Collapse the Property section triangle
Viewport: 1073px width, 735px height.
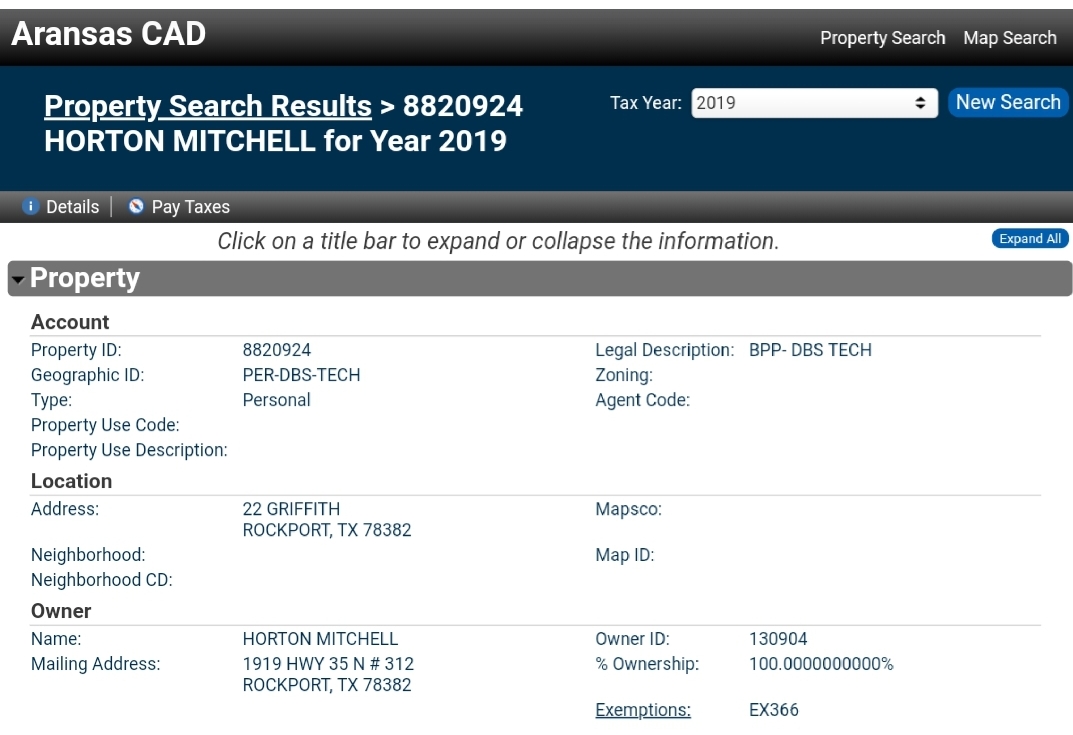[x=18, y=279]
